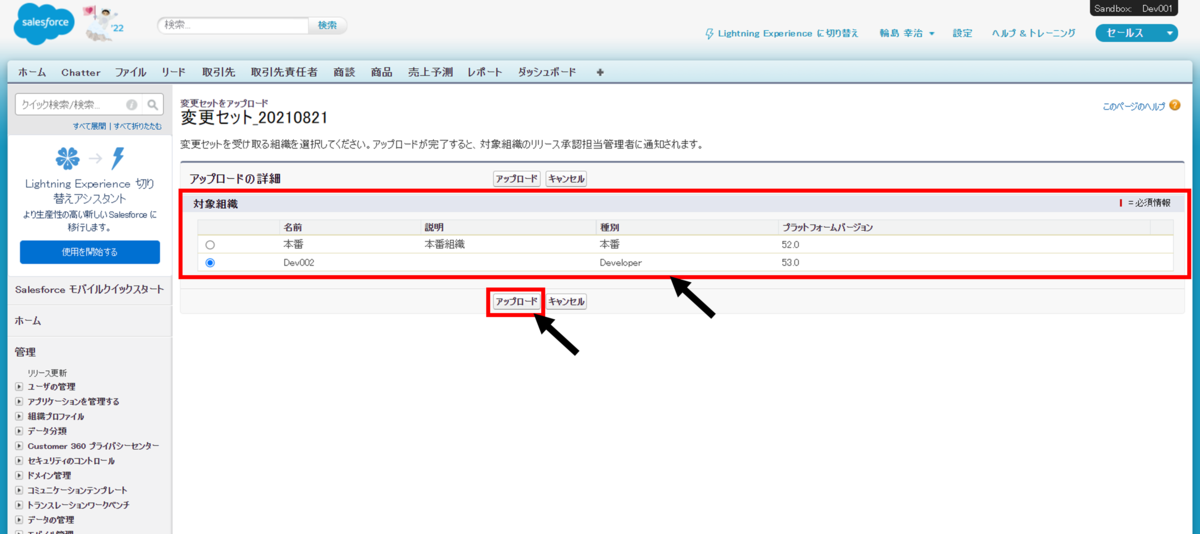
Task: Open the リード tab
Action: [174, 72]
